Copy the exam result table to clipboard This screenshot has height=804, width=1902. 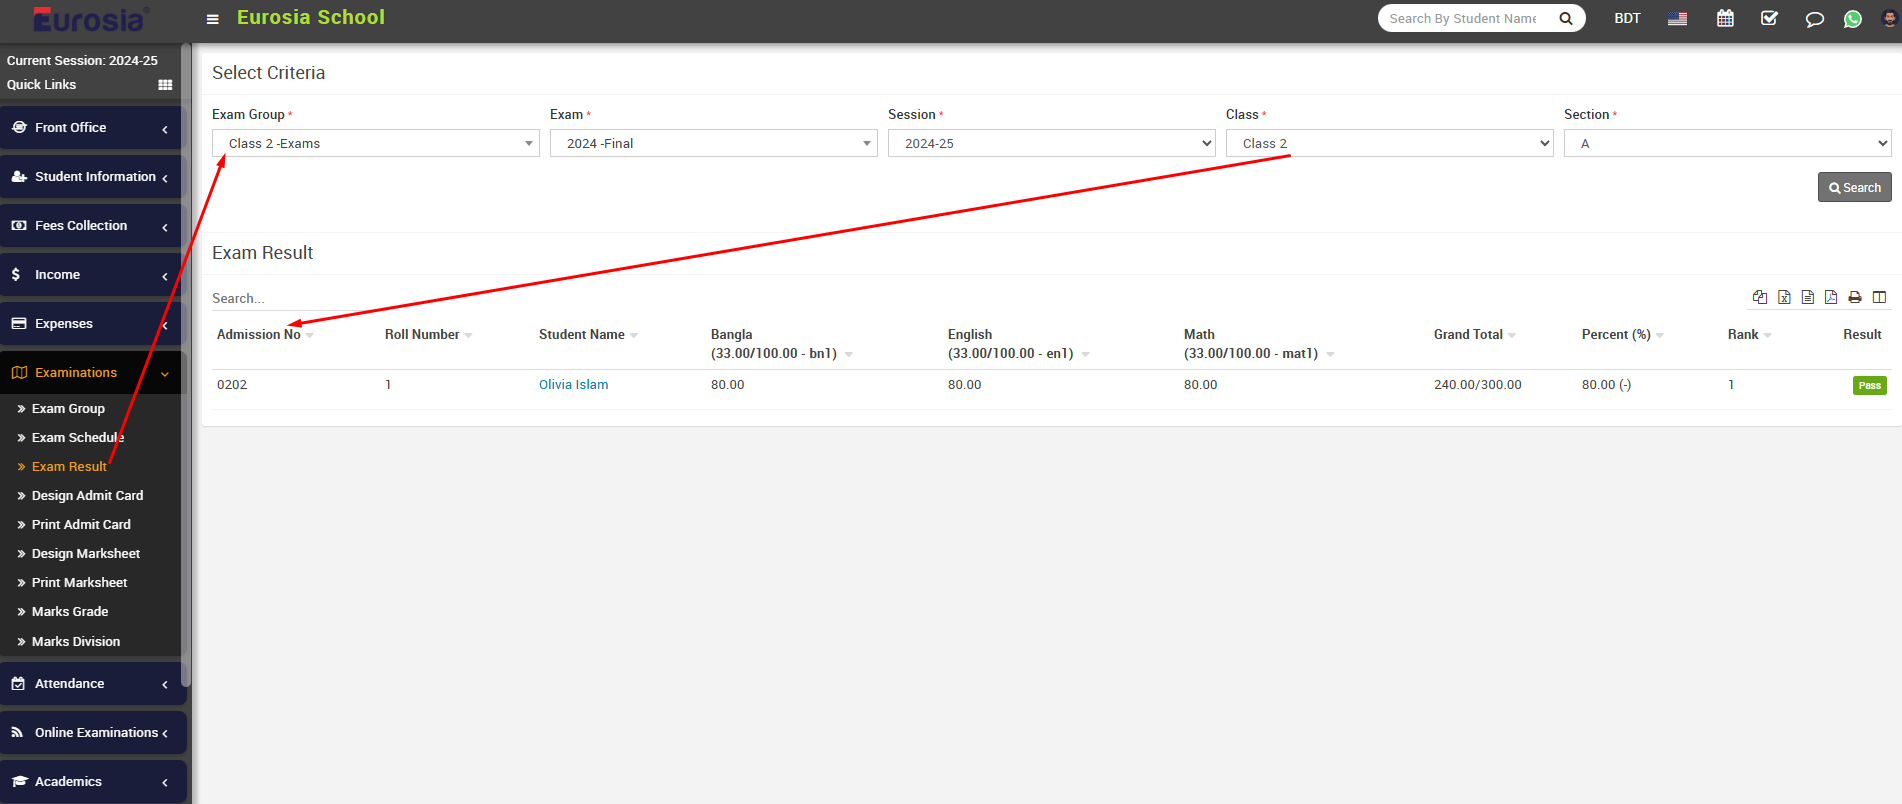pyautogui.click(x=1760, y=297)
